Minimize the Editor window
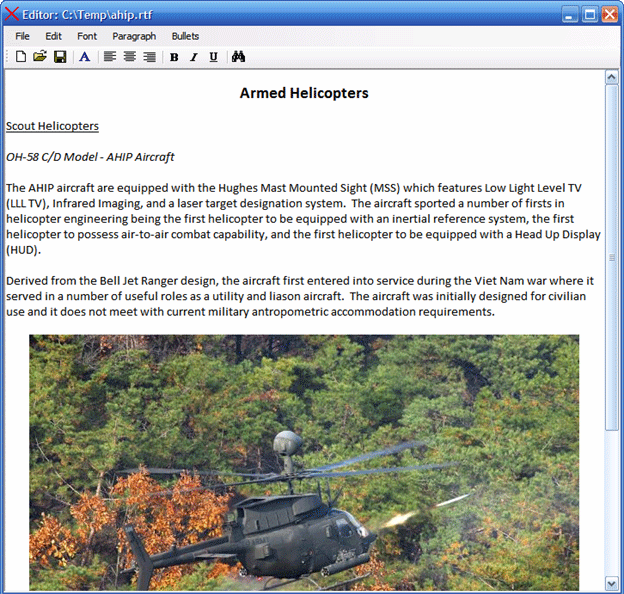624x594 pixels. (x=569, y=15)
